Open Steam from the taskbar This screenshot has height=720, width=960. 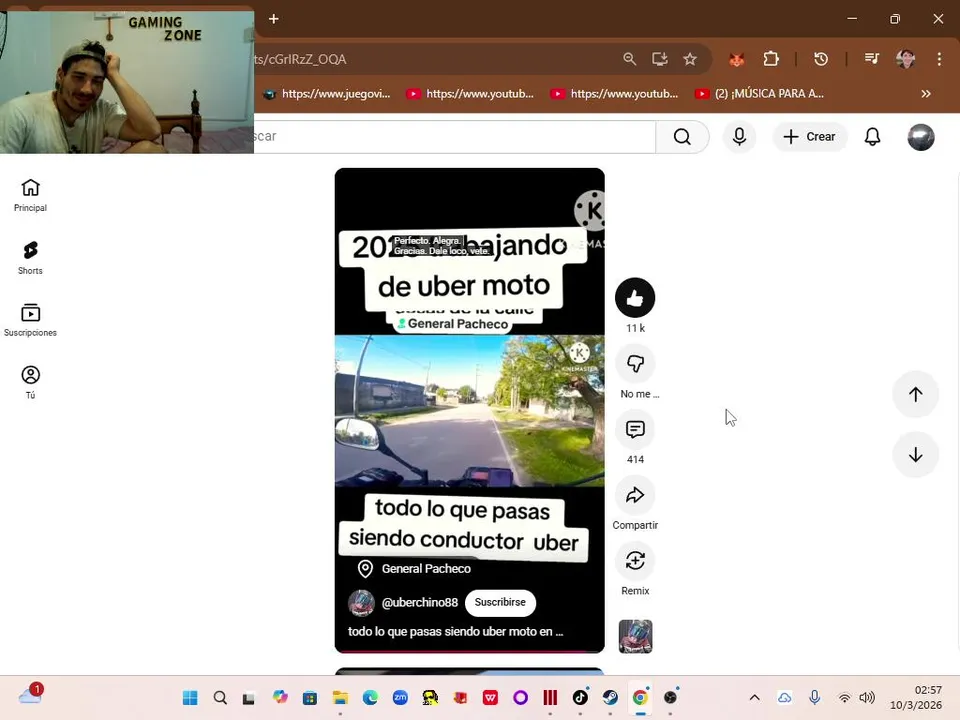[x=610, y=698]
